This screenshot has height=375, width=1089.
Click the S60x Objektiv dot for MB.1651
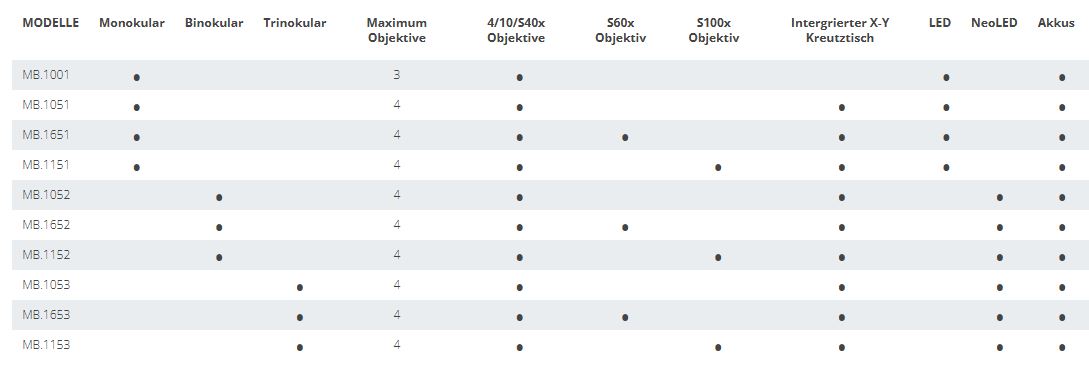point(625,138)
